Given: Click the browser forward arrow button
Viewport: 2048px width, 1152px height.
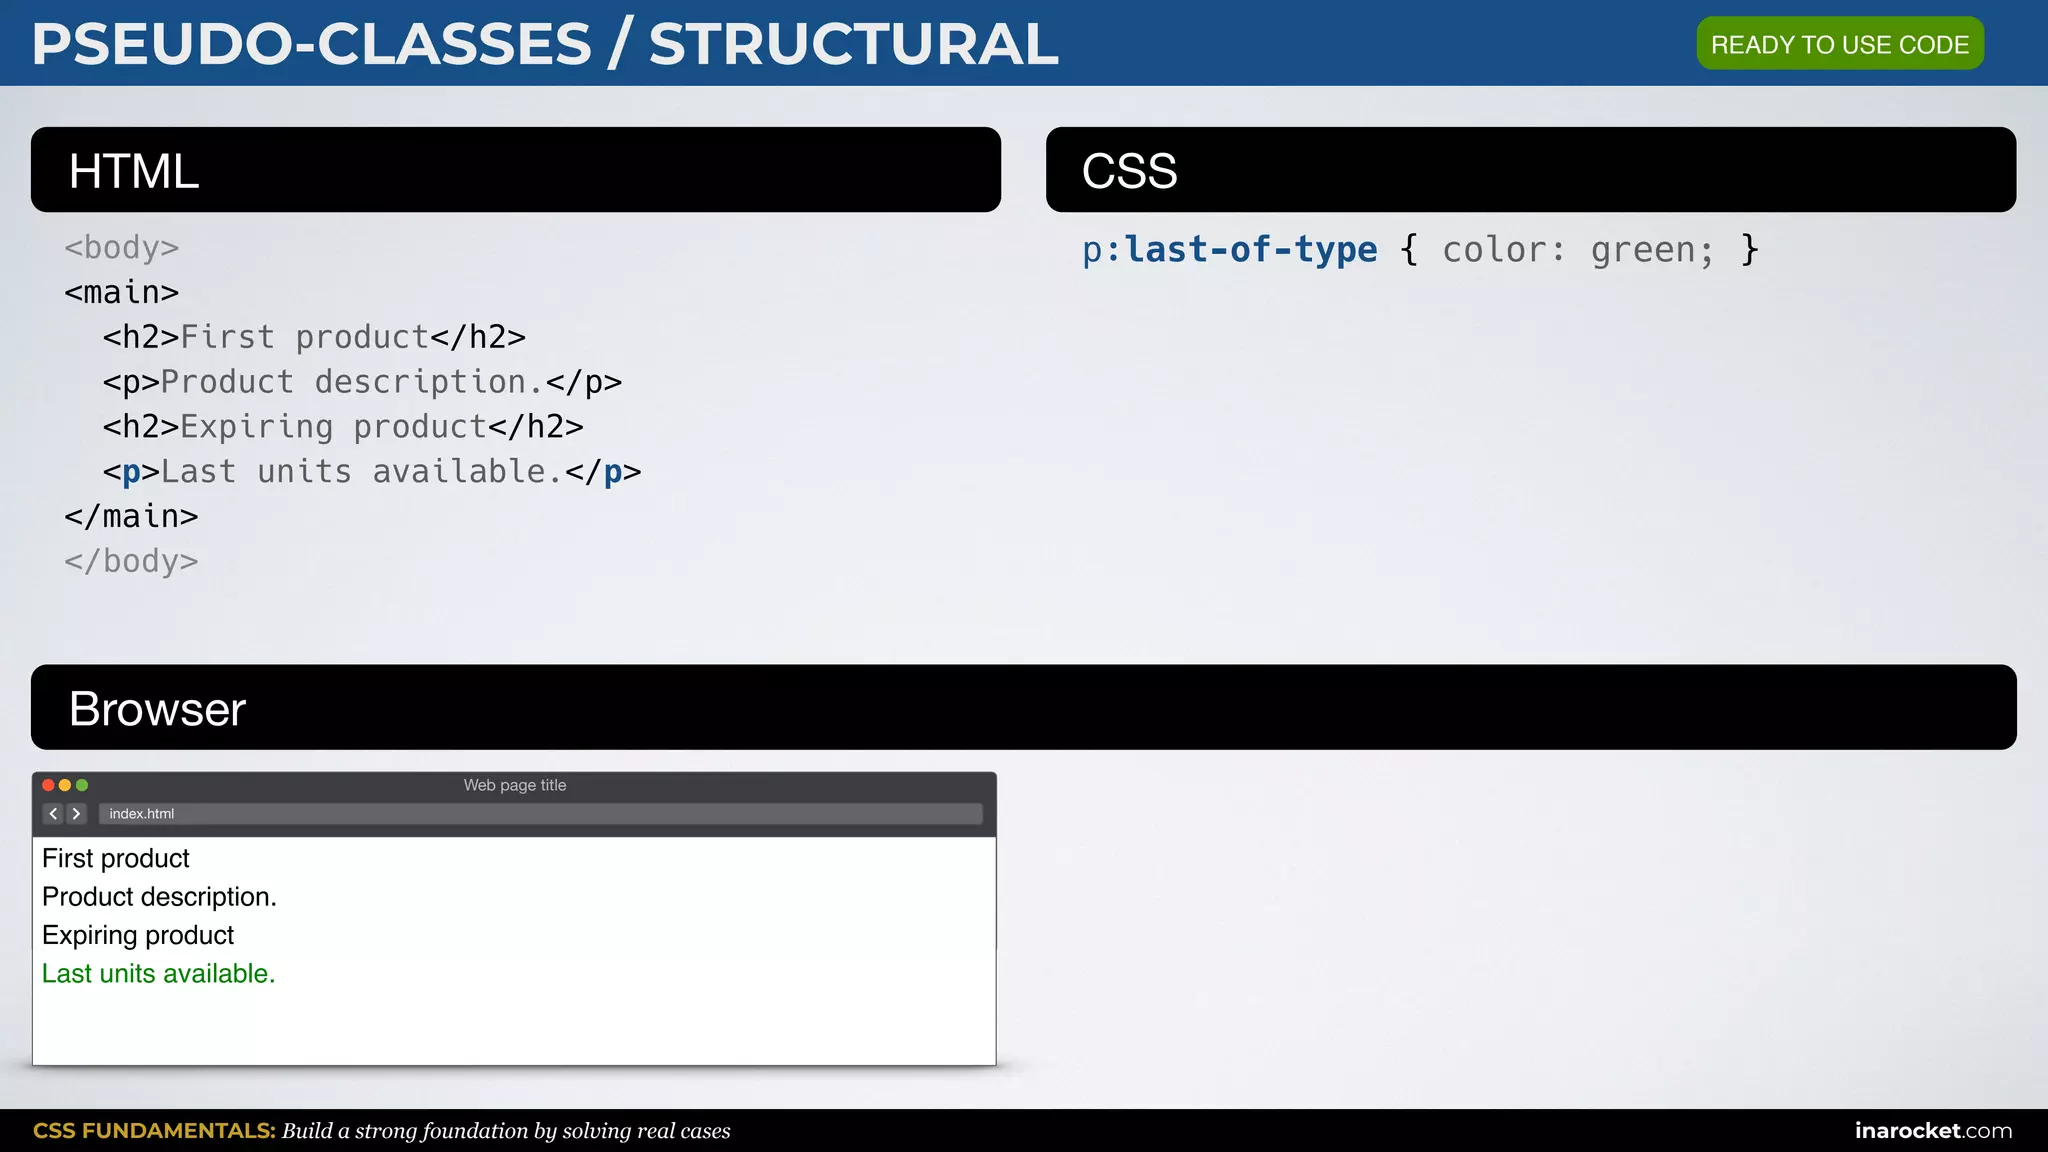Looking at the screenshot, I should (x=76, y=814).
